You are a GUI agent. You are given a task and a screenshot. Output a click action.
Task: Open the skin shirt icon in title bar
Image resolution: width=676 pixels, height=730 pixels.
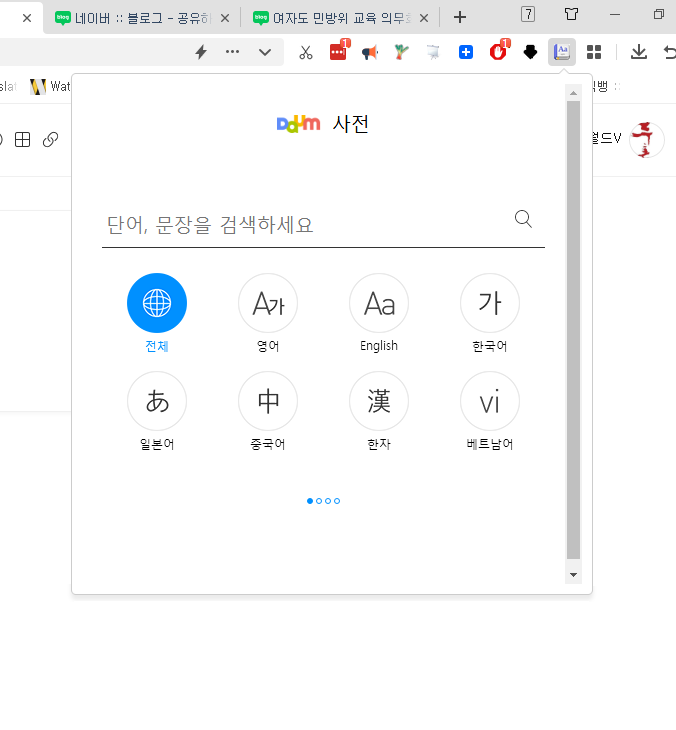(x=571, y=14)
